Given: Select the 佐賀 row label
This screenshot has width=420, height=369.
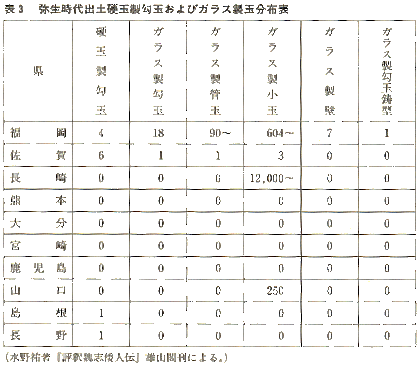Looking at the screenshot, I should pos(38,155).
